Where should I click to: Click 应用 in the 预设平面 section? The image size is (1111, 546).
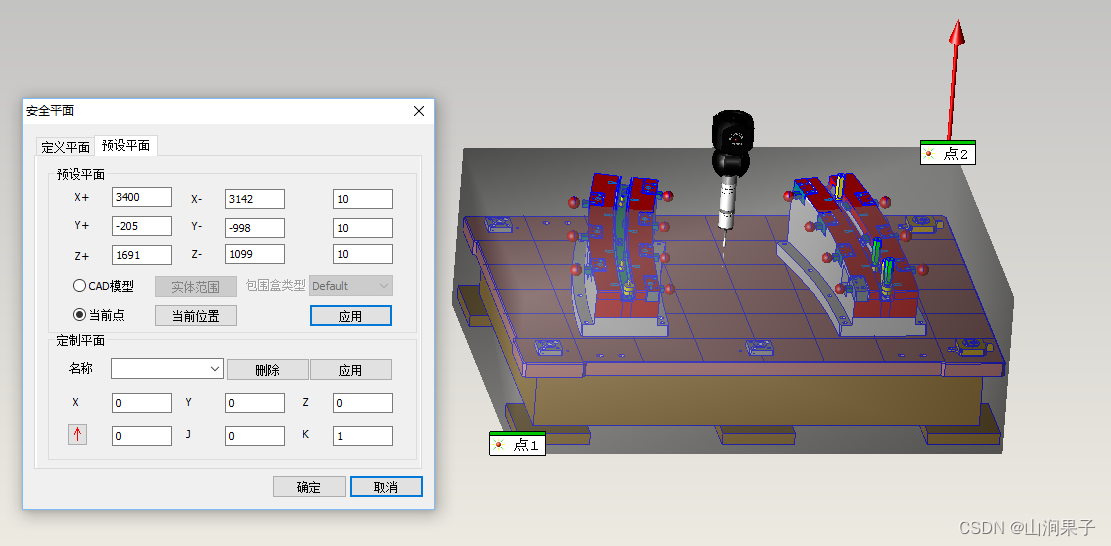tap(351, 316)
